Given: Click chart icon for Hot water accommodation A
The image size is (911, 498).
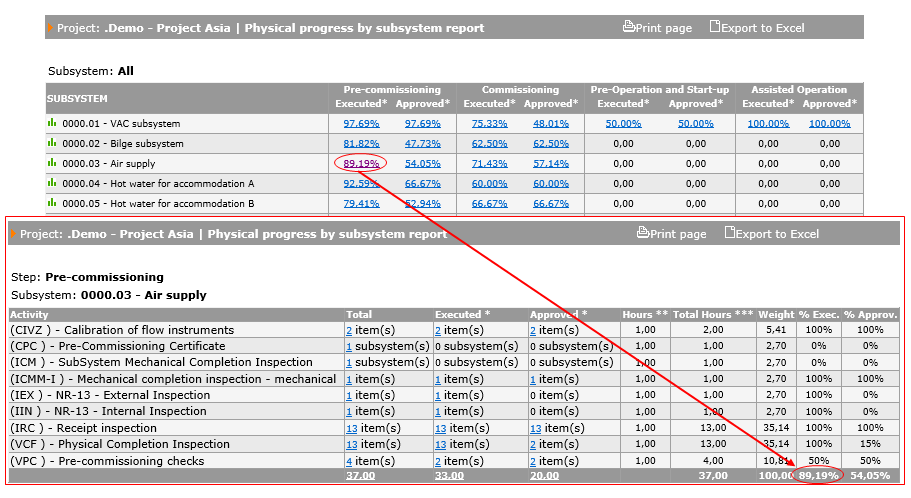Looking at the screenshot, I should pyautogui.click(x=52, y=182).
